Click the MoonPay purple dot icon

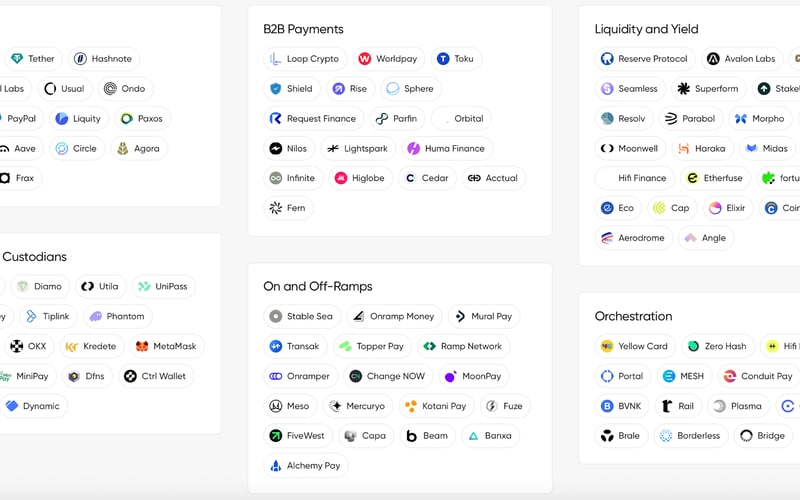tap(451, 377)
